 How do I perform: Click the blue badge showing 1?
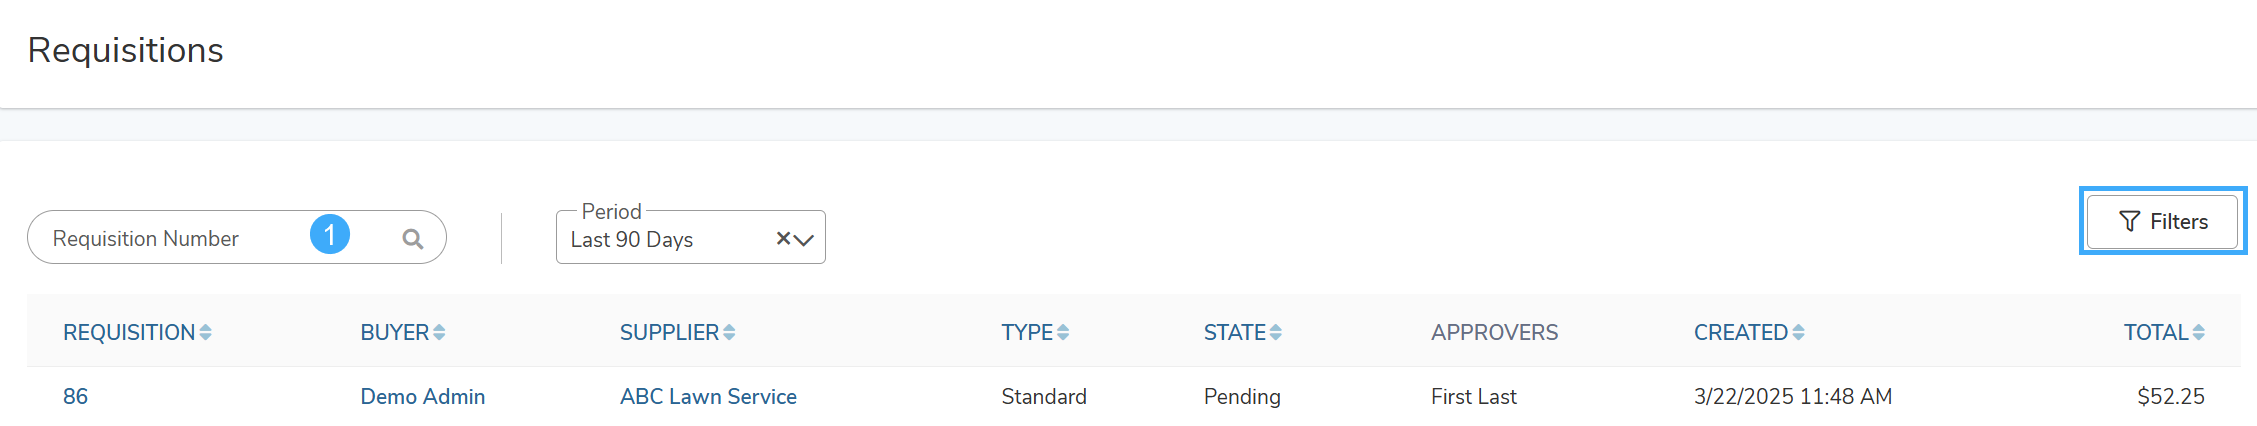[330, 235]
